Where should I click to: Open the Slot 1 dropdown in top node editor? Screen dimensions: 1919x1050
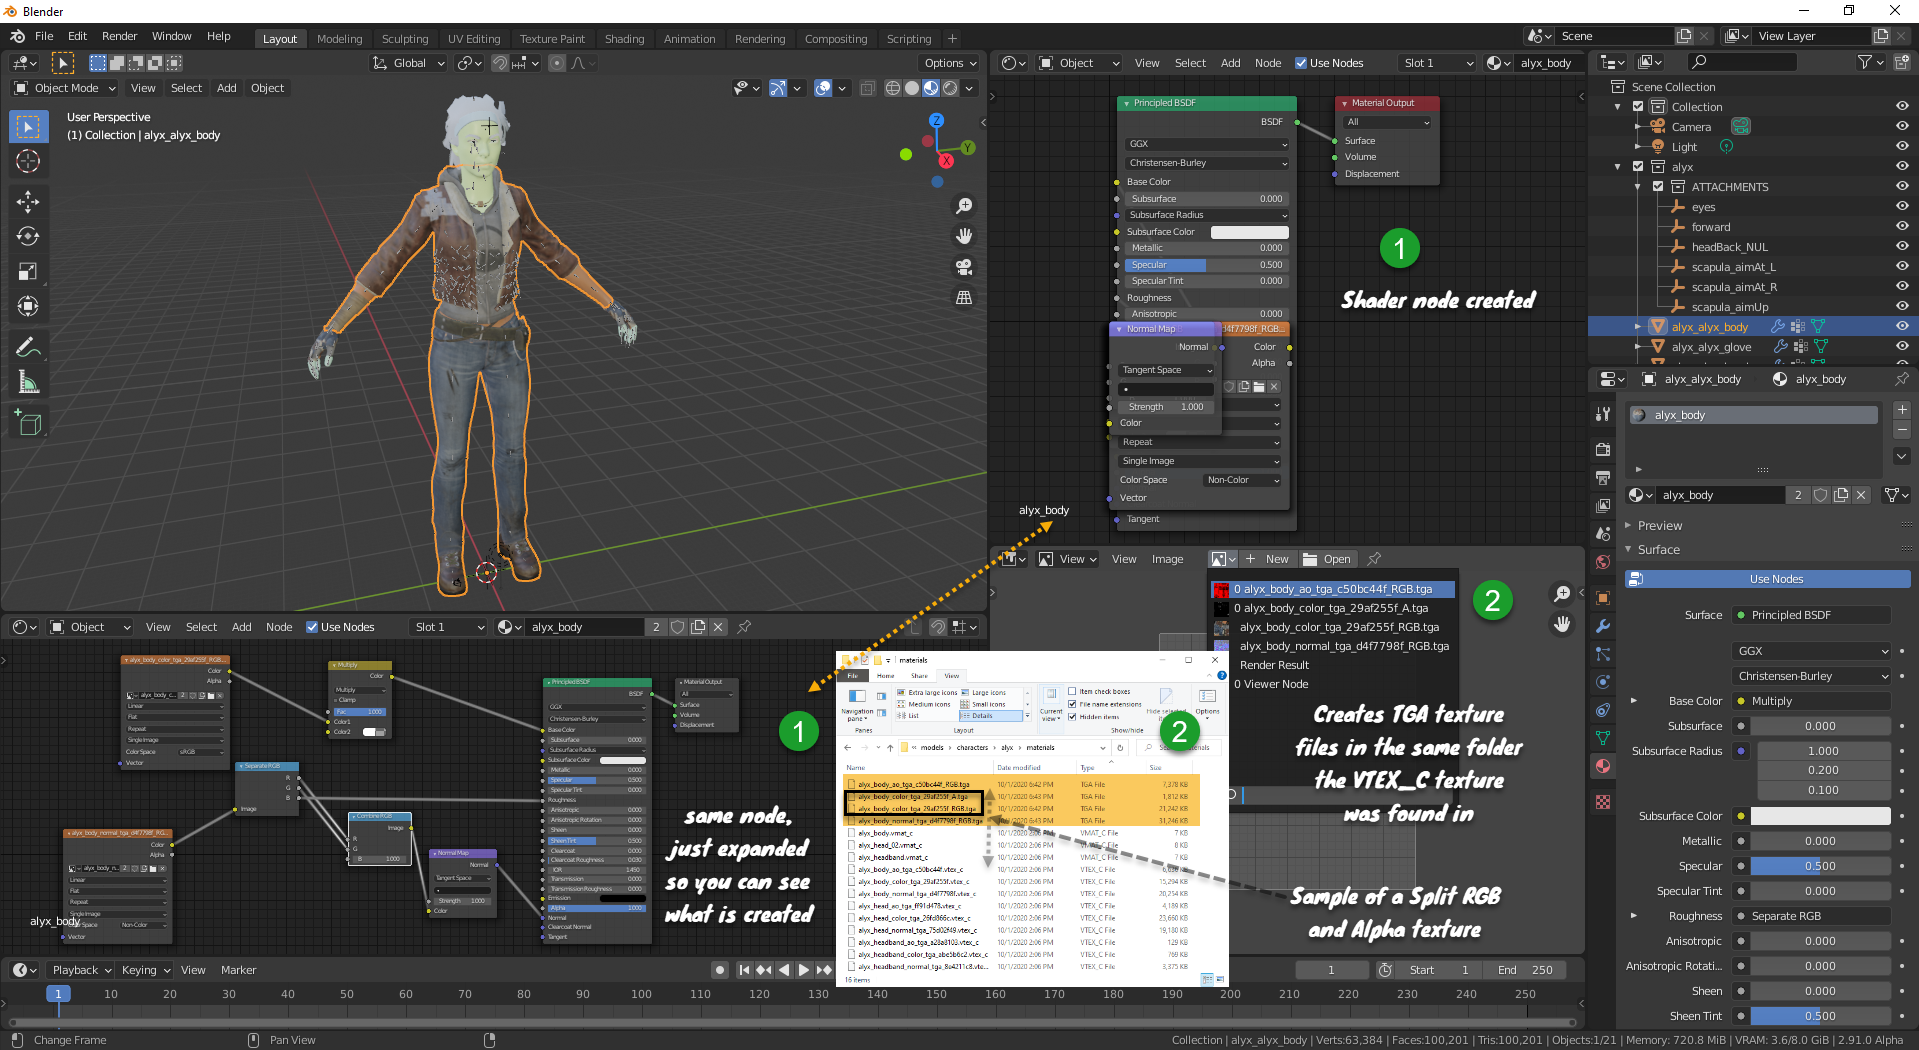(x=1437, y=63)
